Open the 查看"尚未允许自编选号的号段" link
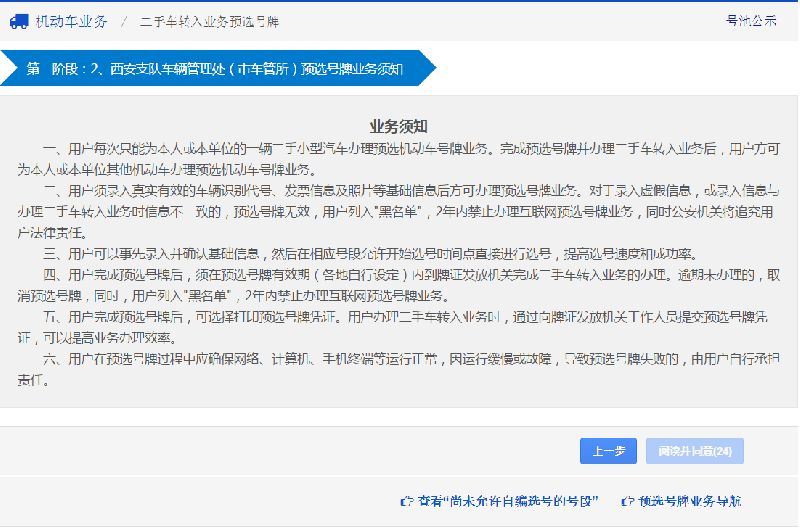This screenshot has width=800, height=528. (508, 501)
